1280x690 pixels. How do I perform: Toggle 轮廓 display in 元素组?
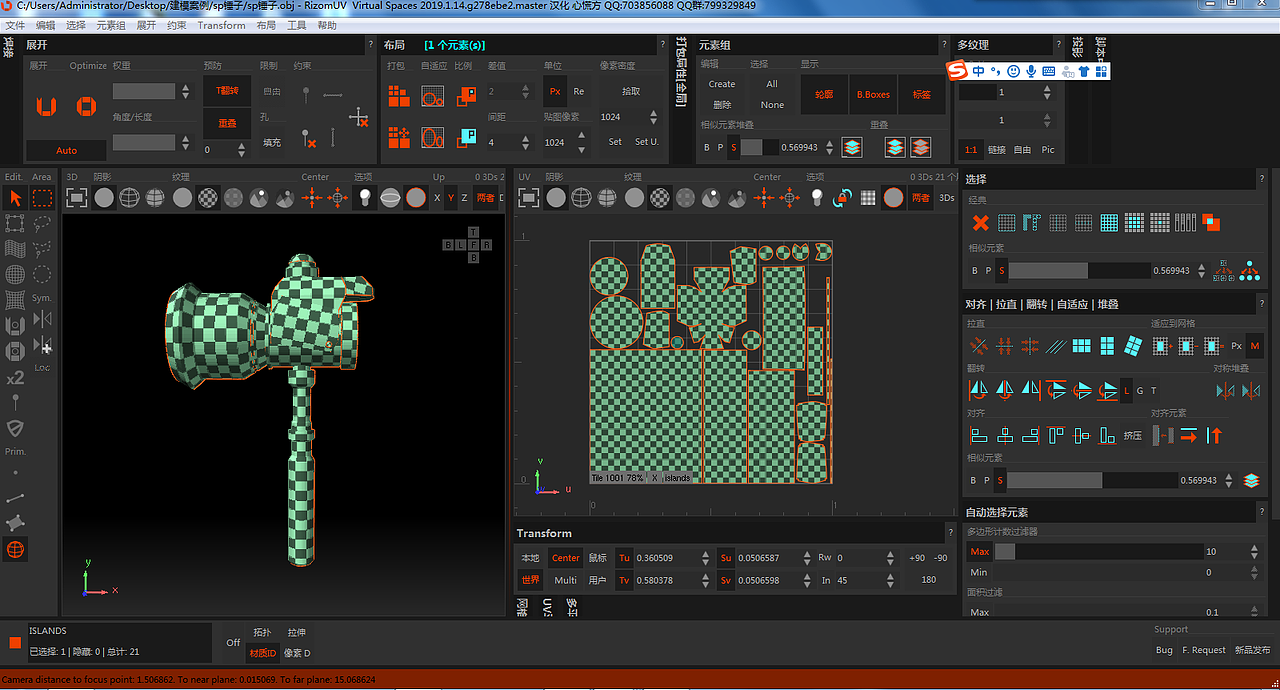(x=824, y=95)
